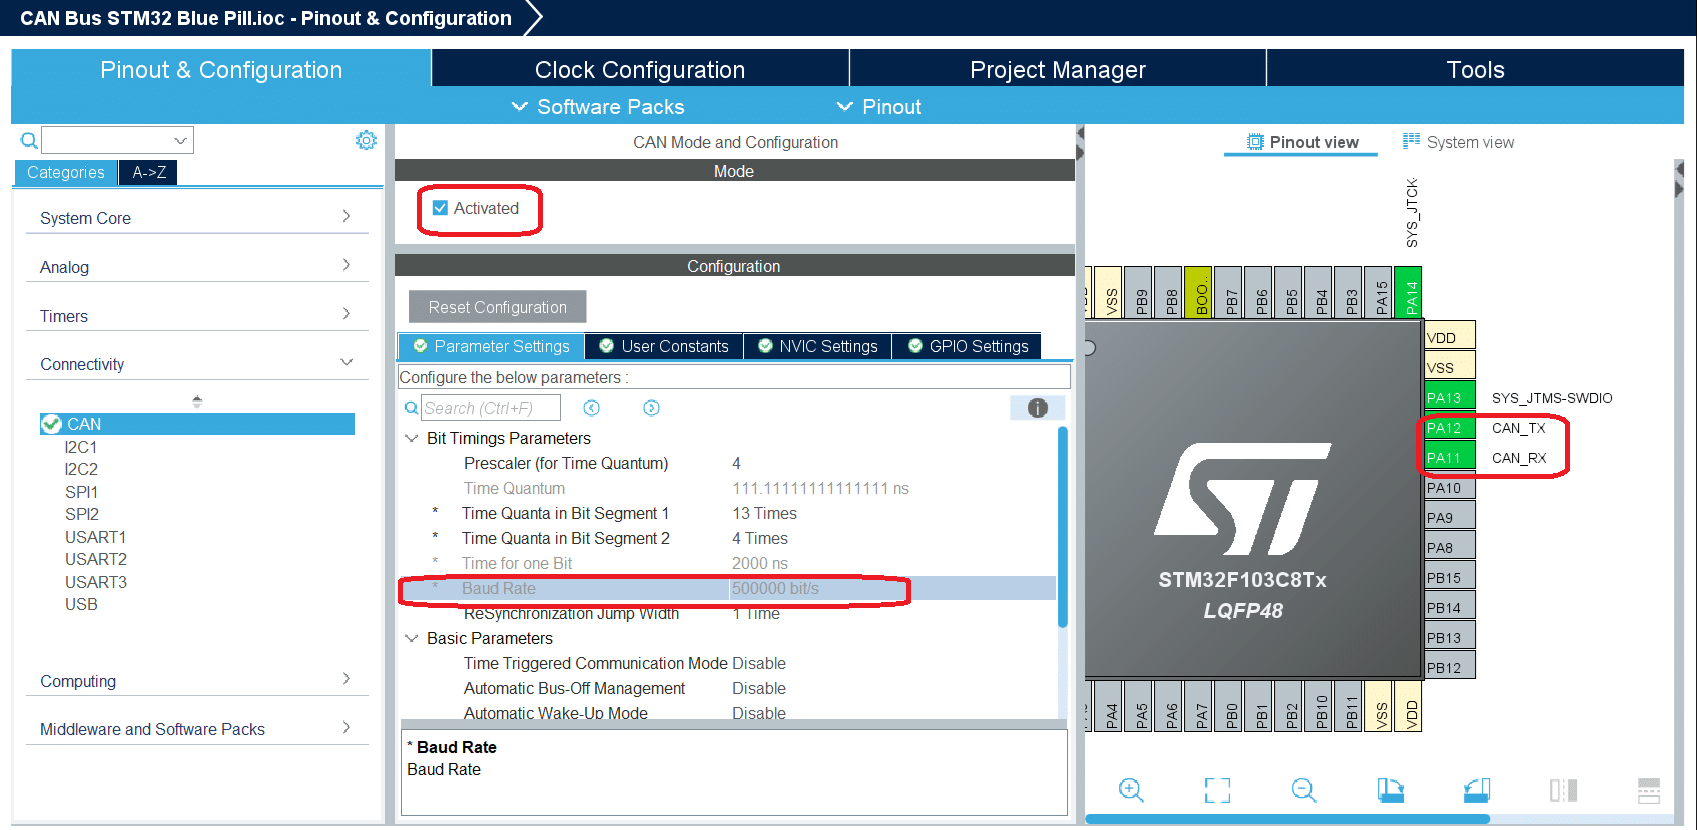Screen dimensions: 1698x830
Task: Open the User Constants tab
Action: pyautogui.click(x=664, y=346)
